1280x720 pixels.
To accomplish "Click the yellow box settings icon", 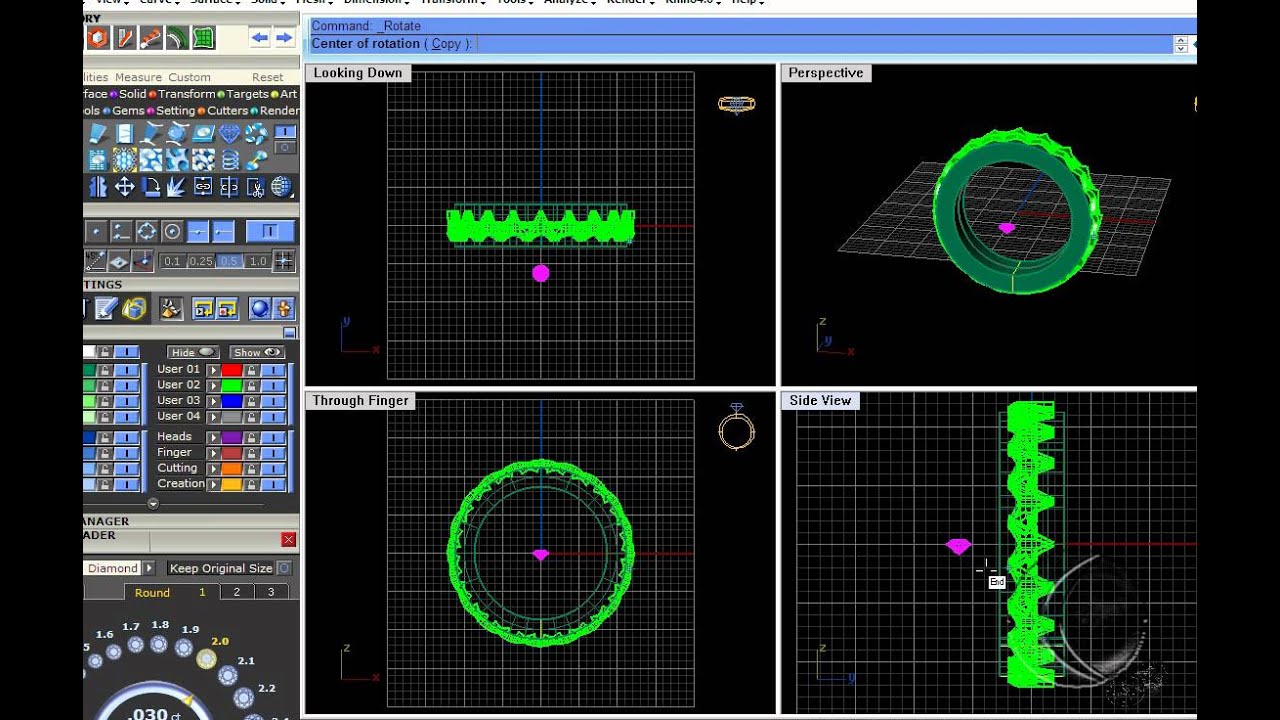I will pyautogui.click(x=135, y=309).
